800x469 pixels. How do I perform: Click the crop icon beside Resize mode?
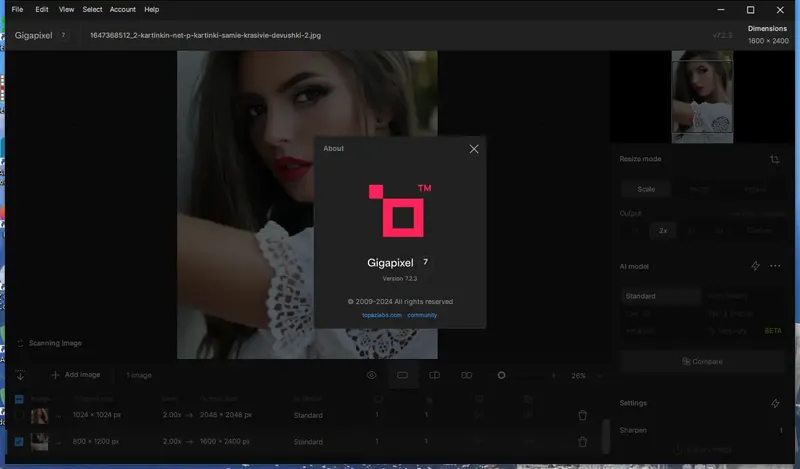coord(774,159)
